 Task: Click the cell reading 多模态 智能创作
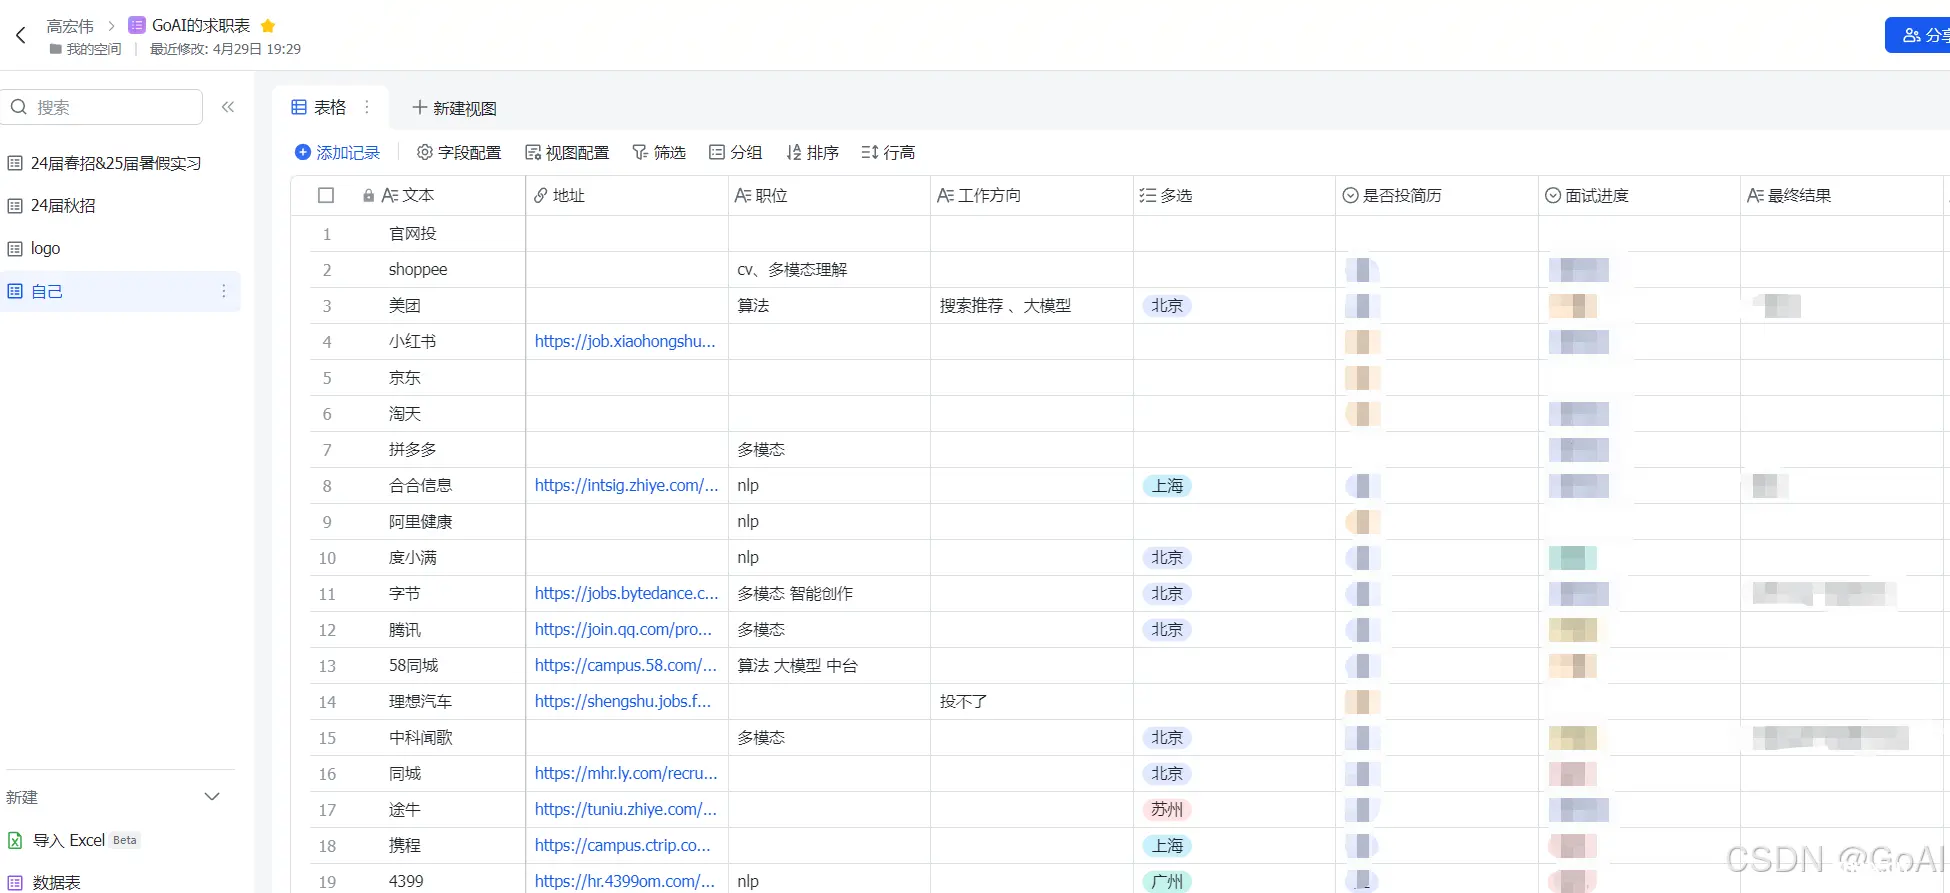coord(829,594)
